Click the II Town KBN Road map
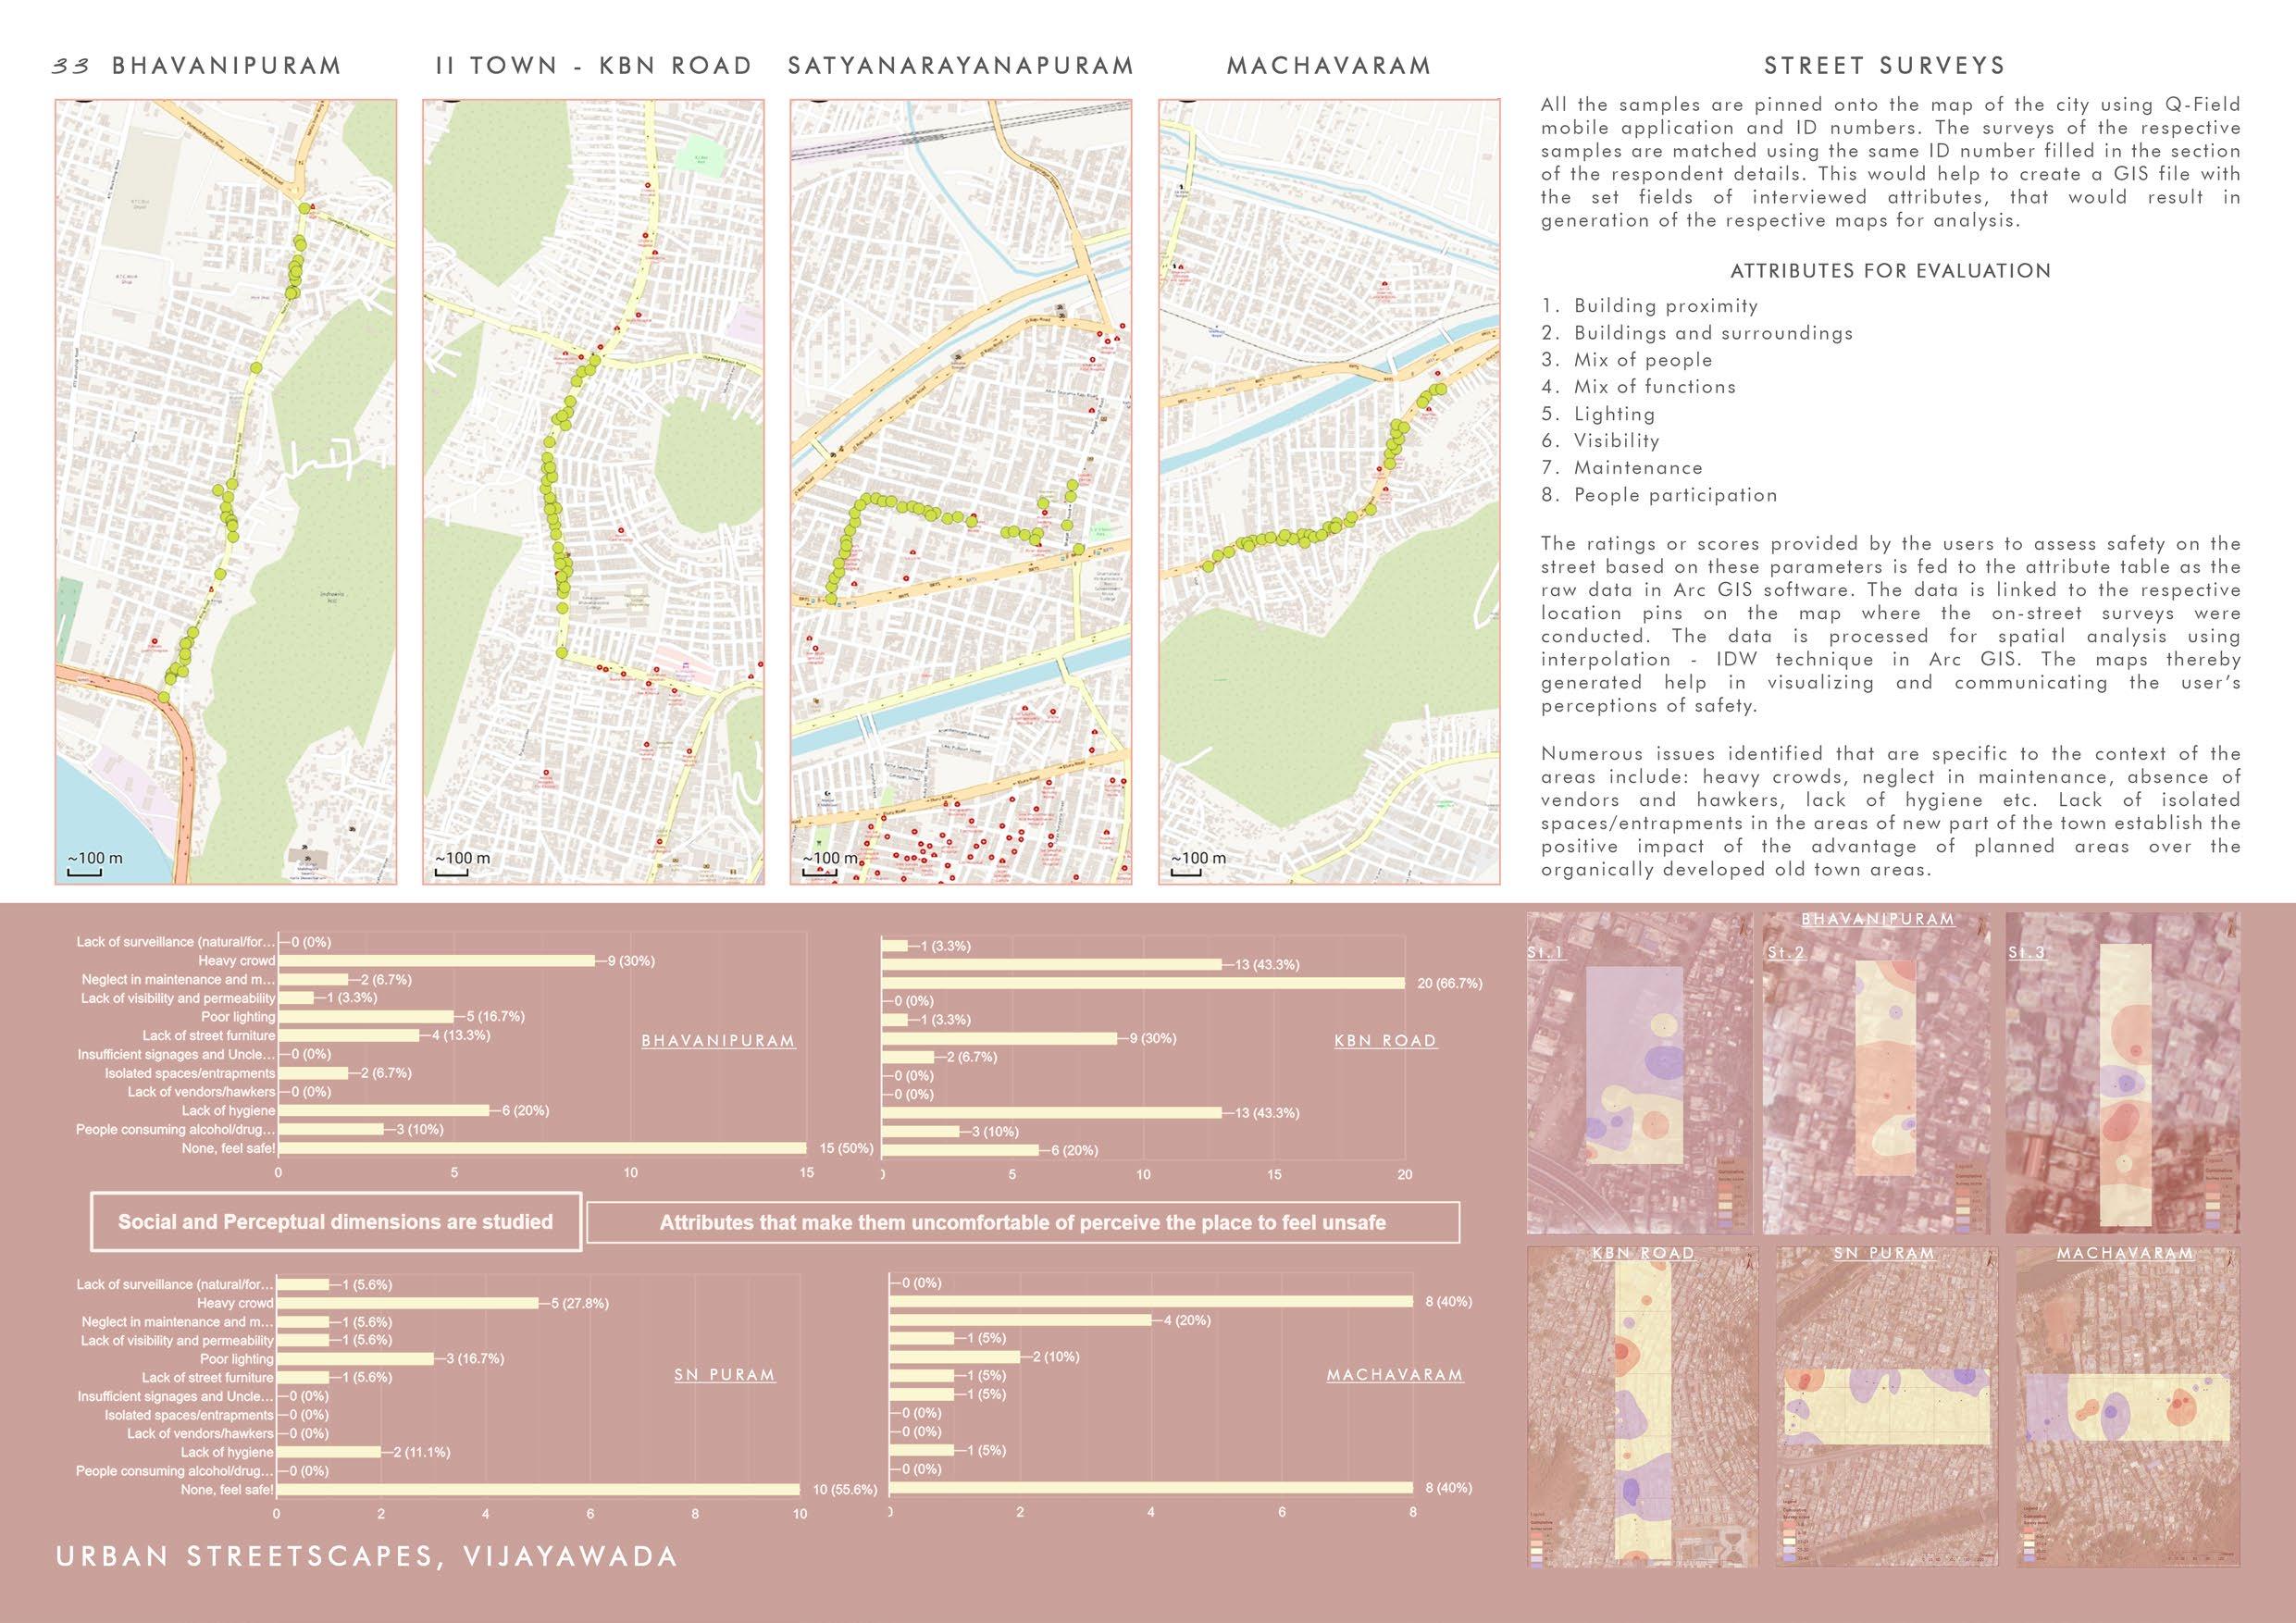 [593, 490]
